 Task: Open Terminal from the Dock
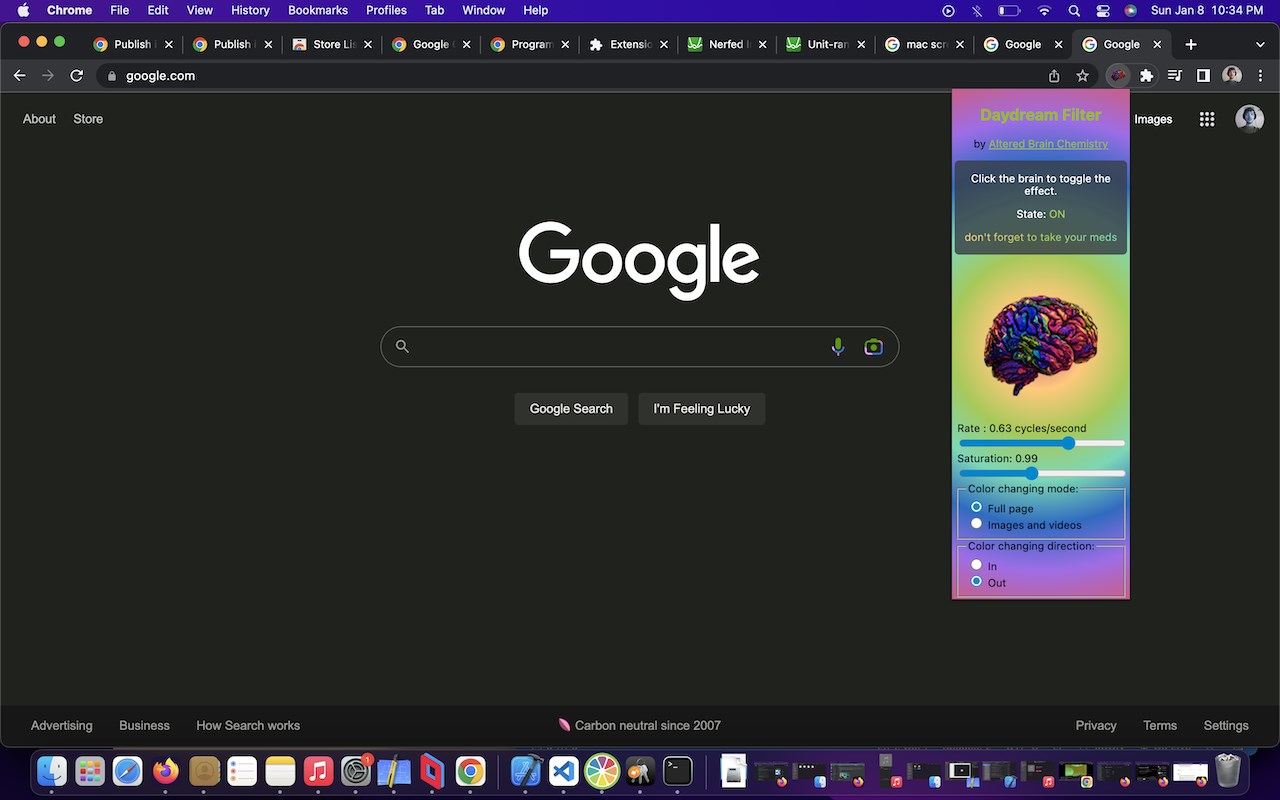click(678, 771)
